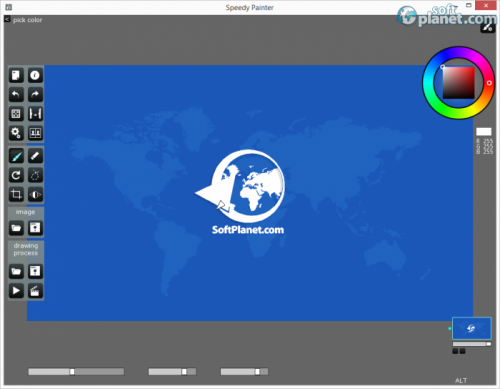This screenshot has height=389, width=500.
Task: Click the first small layer button
Action: click(455, 351)
